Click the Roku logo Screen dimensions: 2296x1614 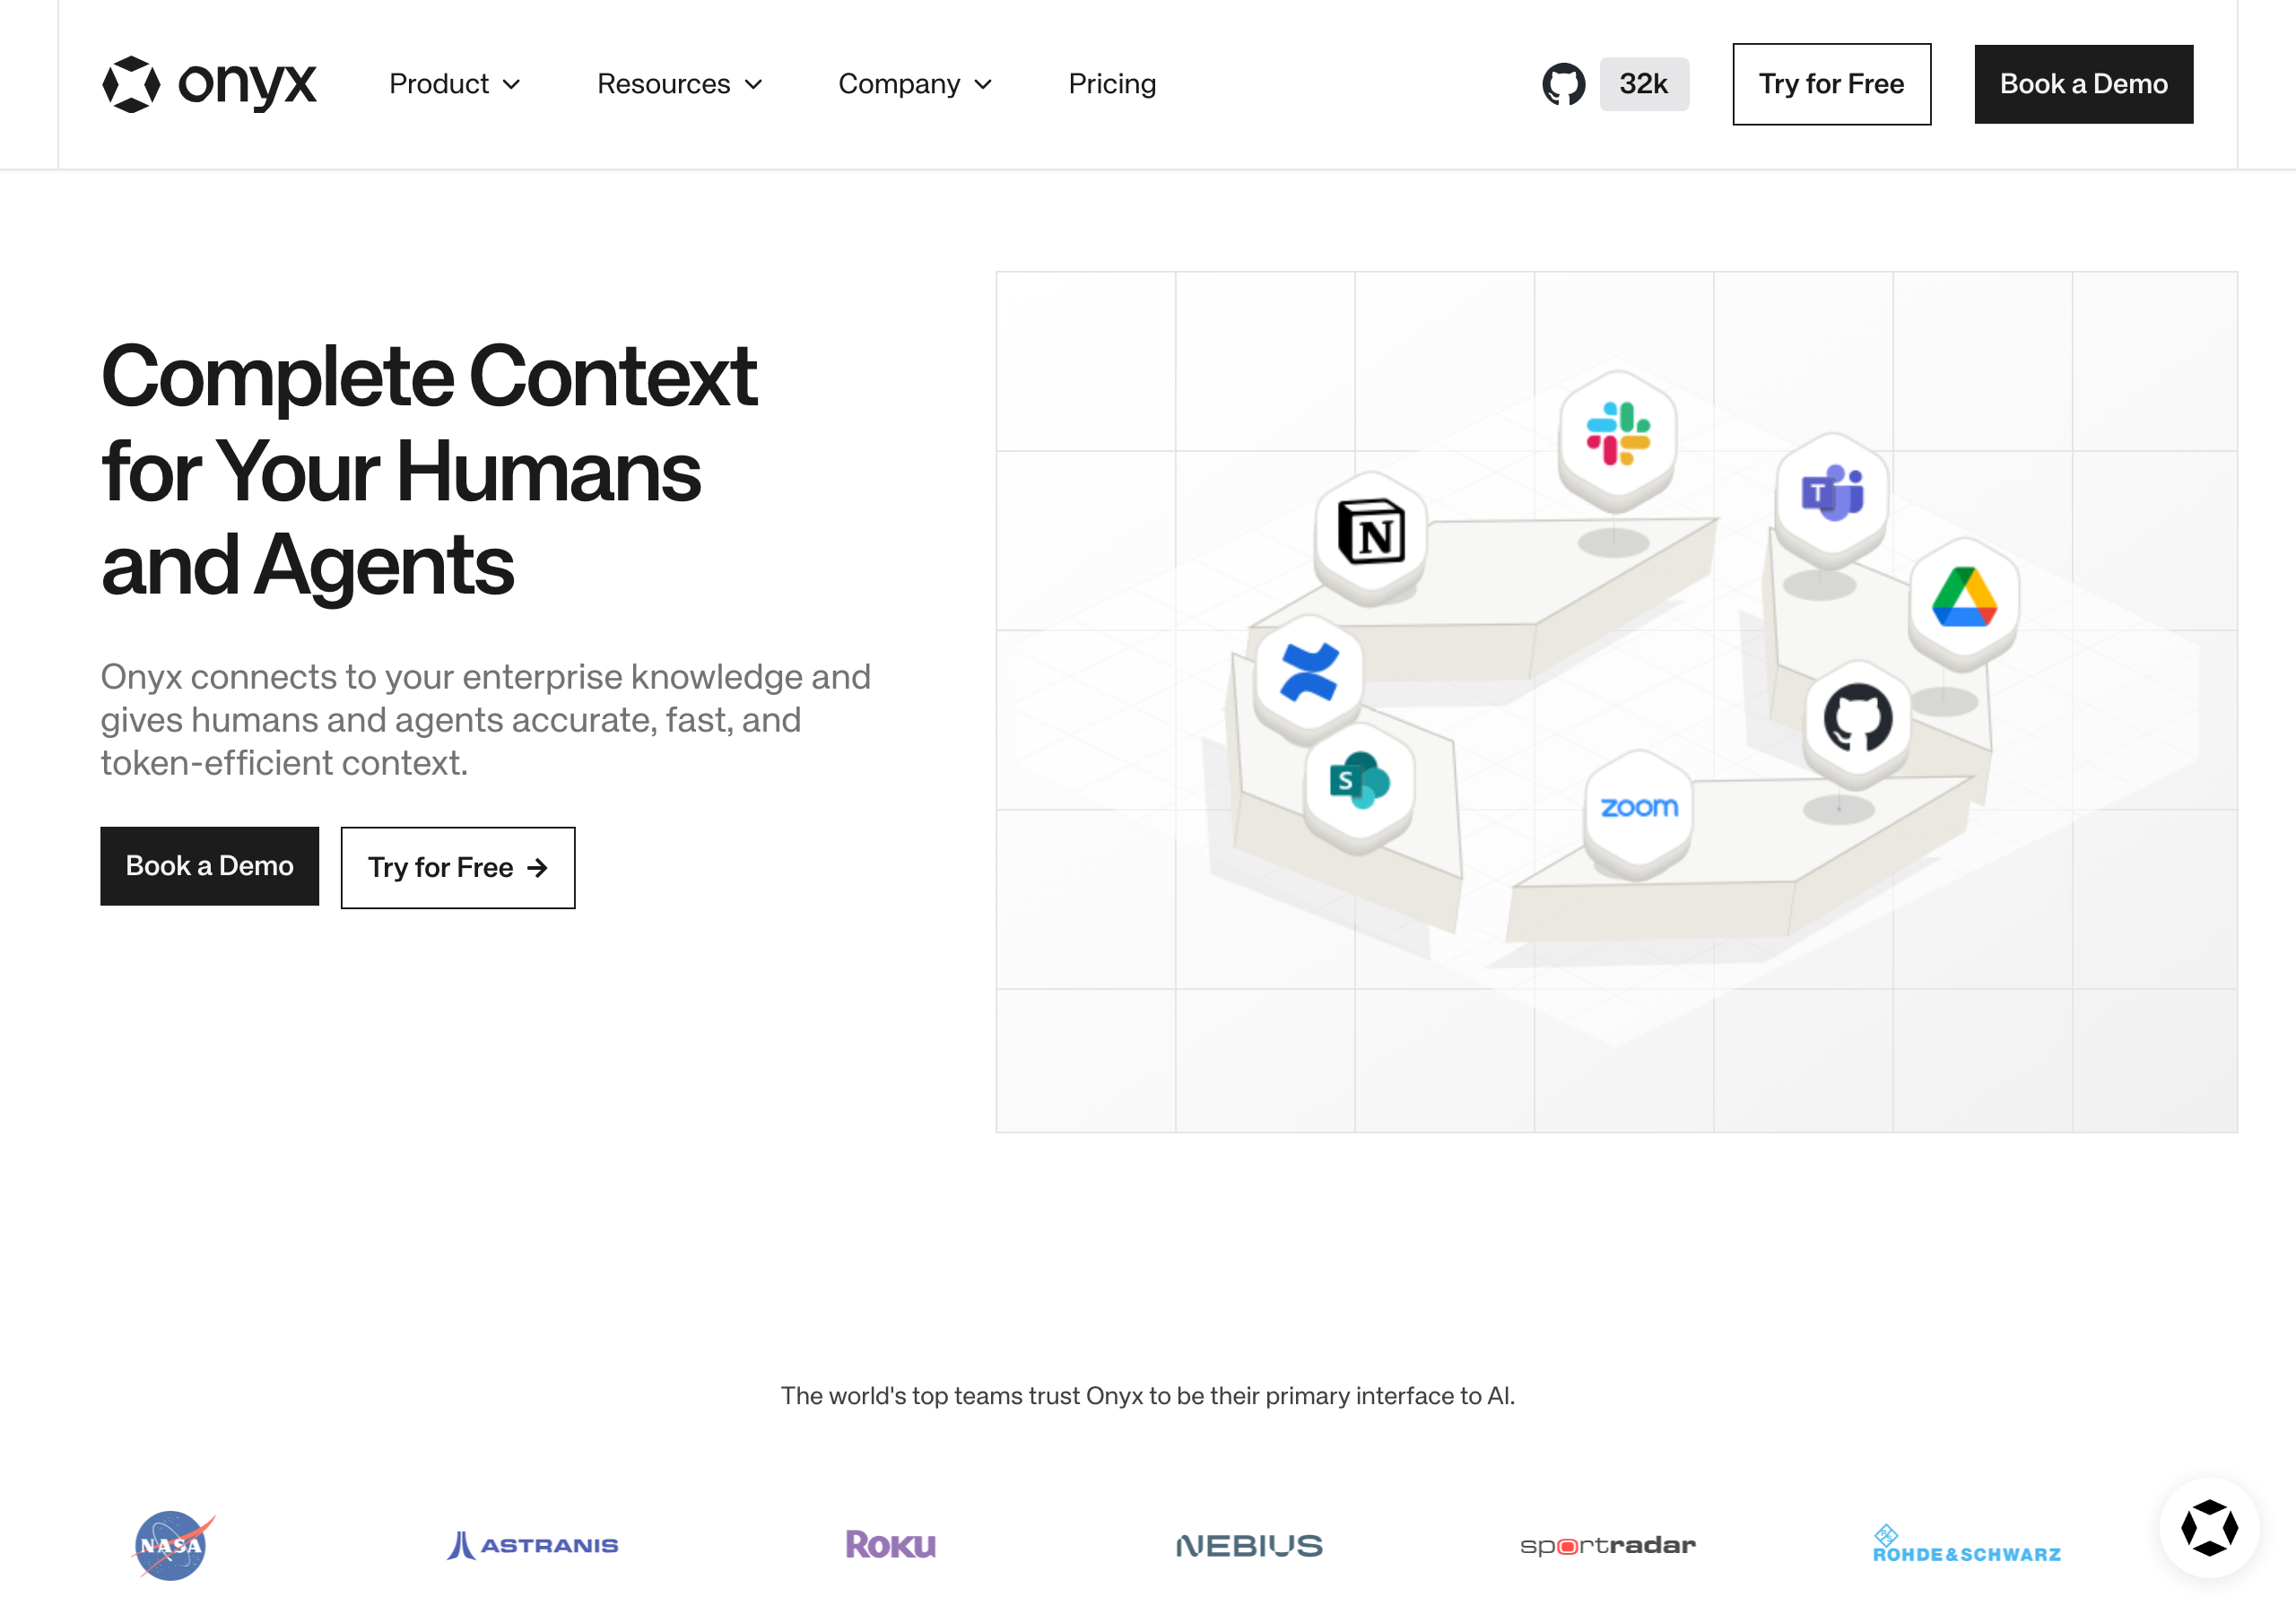[x=890, y=1545]
